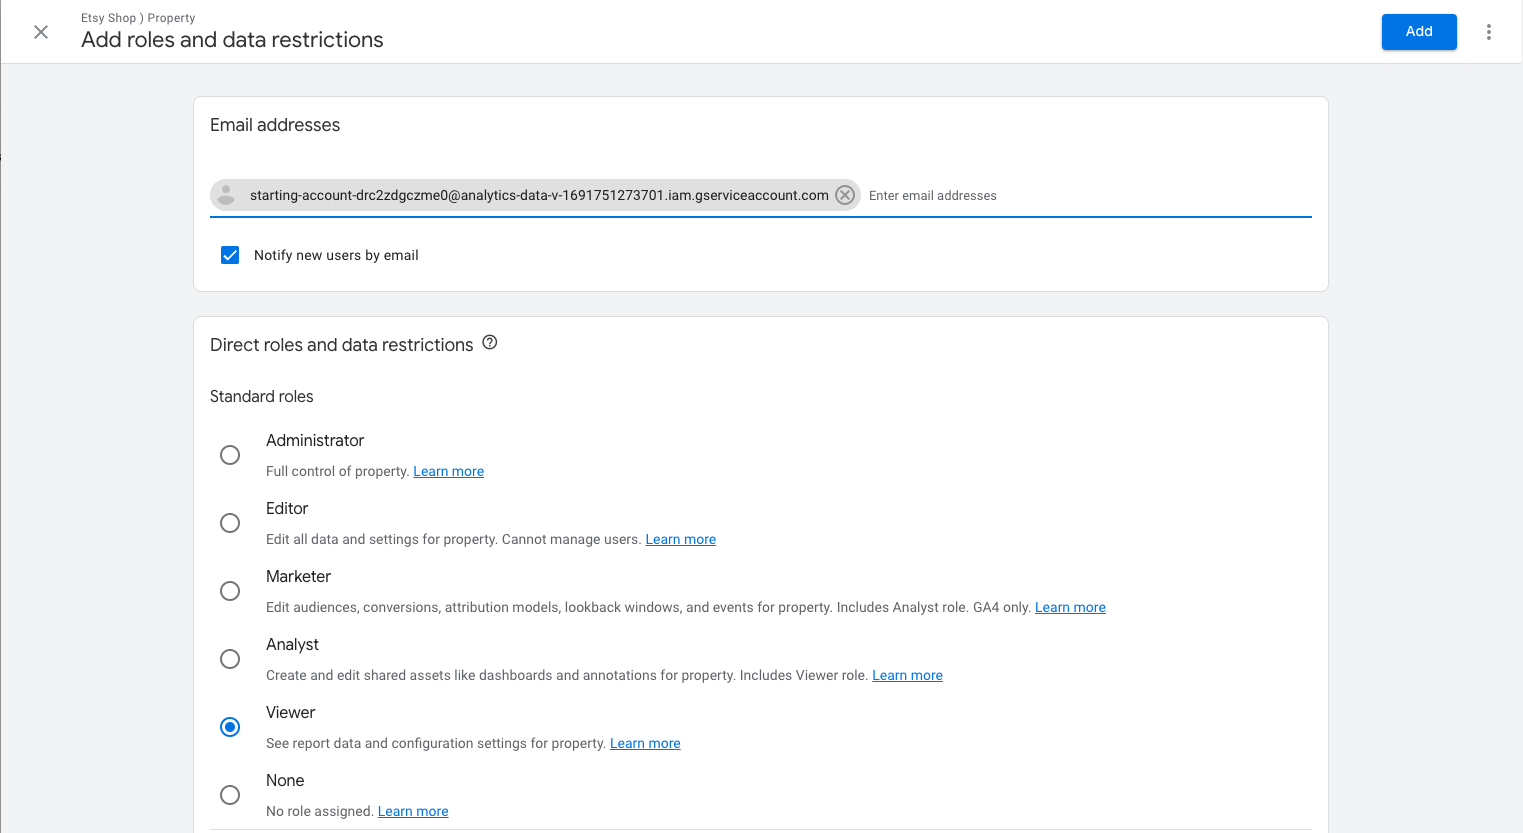Viewport: 1523px width, 833px height.
Task: Click the avatar icon in the email chip
Action: 226,195
